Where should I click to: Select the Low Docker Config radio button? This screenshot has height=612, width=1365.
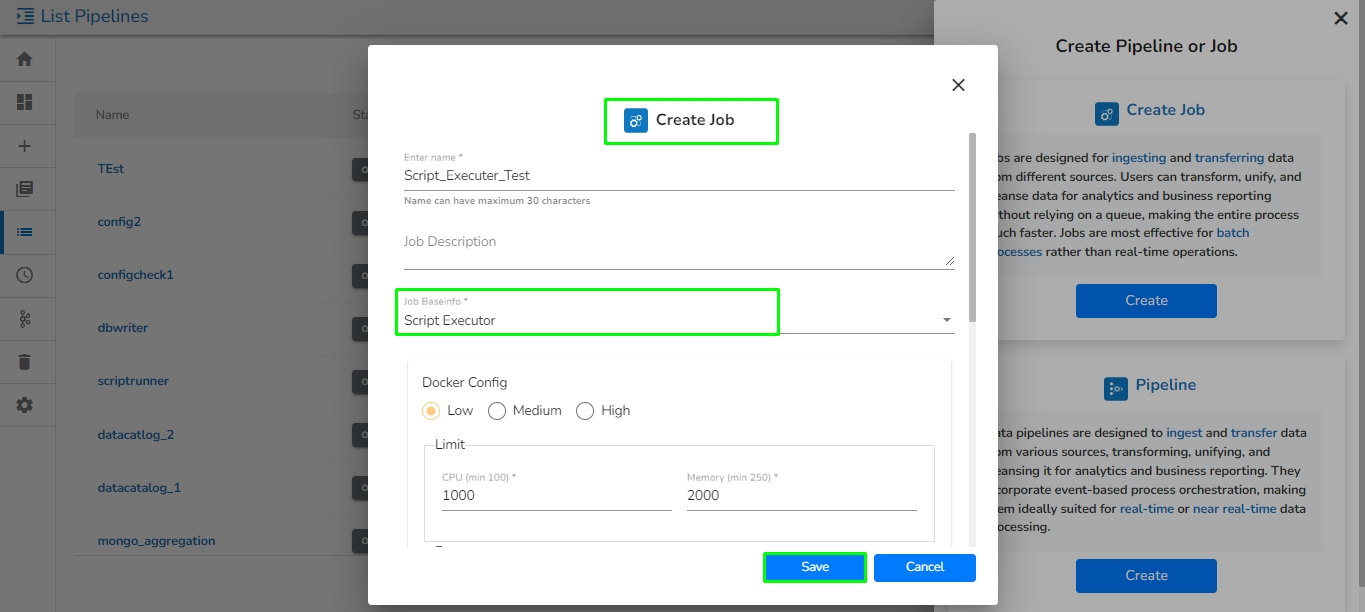point(431,411)
